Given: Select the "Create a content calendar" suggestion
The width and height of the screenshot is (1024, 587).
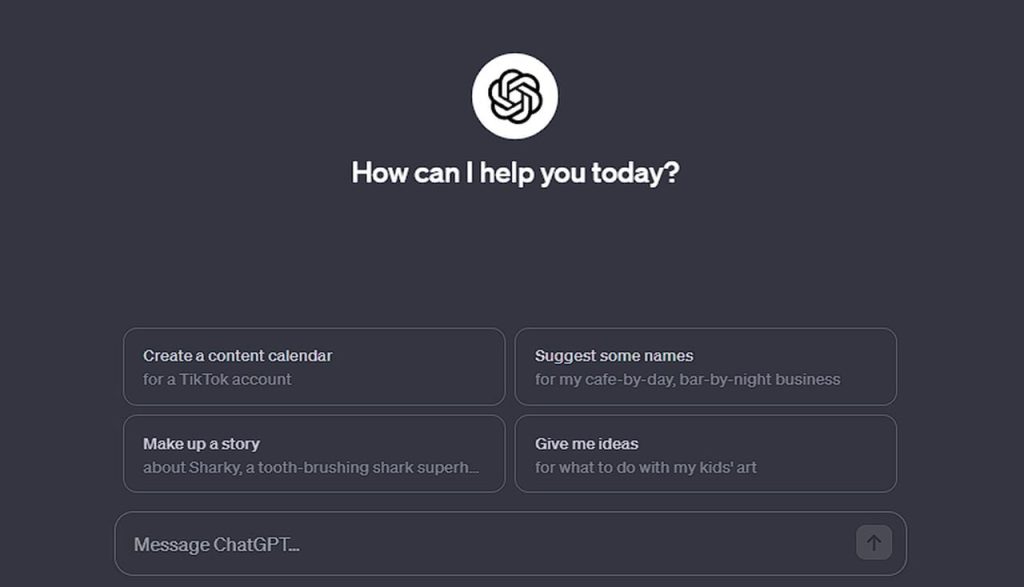Looking at the screenshot, I should coord(314,367).
